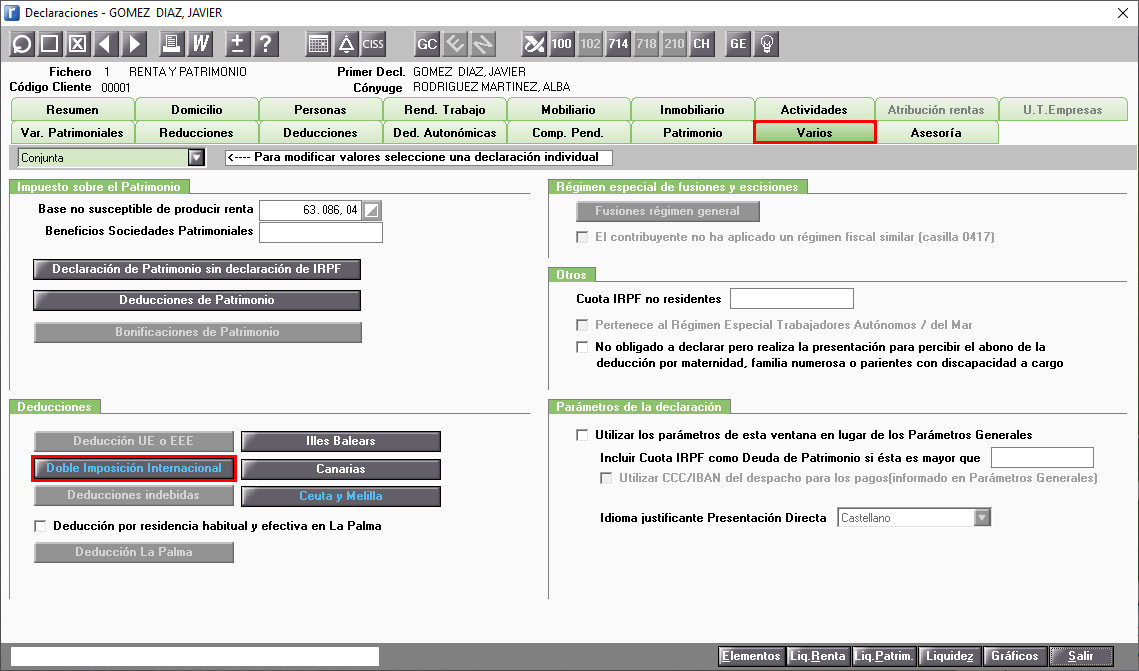This screenshot has width=1139, height=671.
Task: Click the CISS toolbar button
Action: [x=373, y=44]
